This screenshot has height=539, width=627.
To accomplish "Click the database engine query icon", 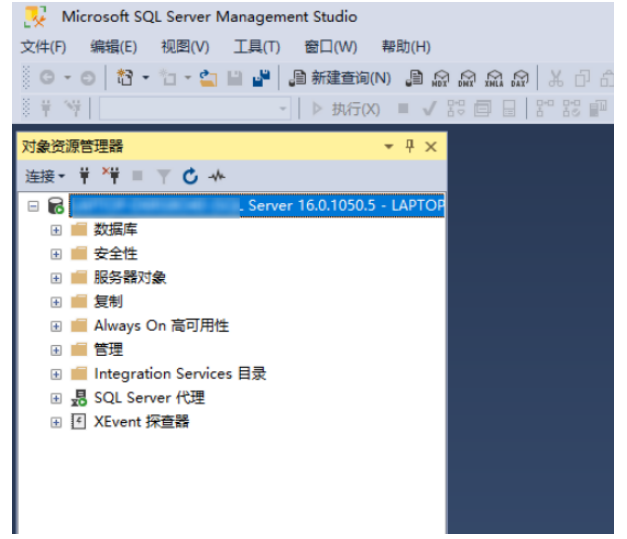I will (x=414, y=78).
